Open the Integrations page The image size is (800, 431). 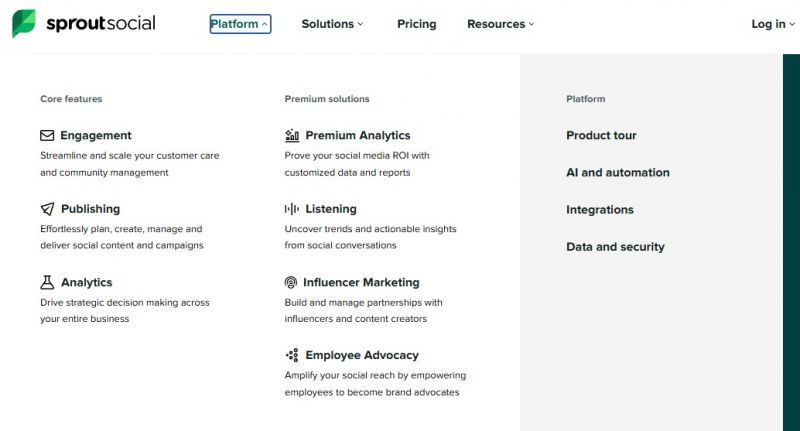(600, 209)
